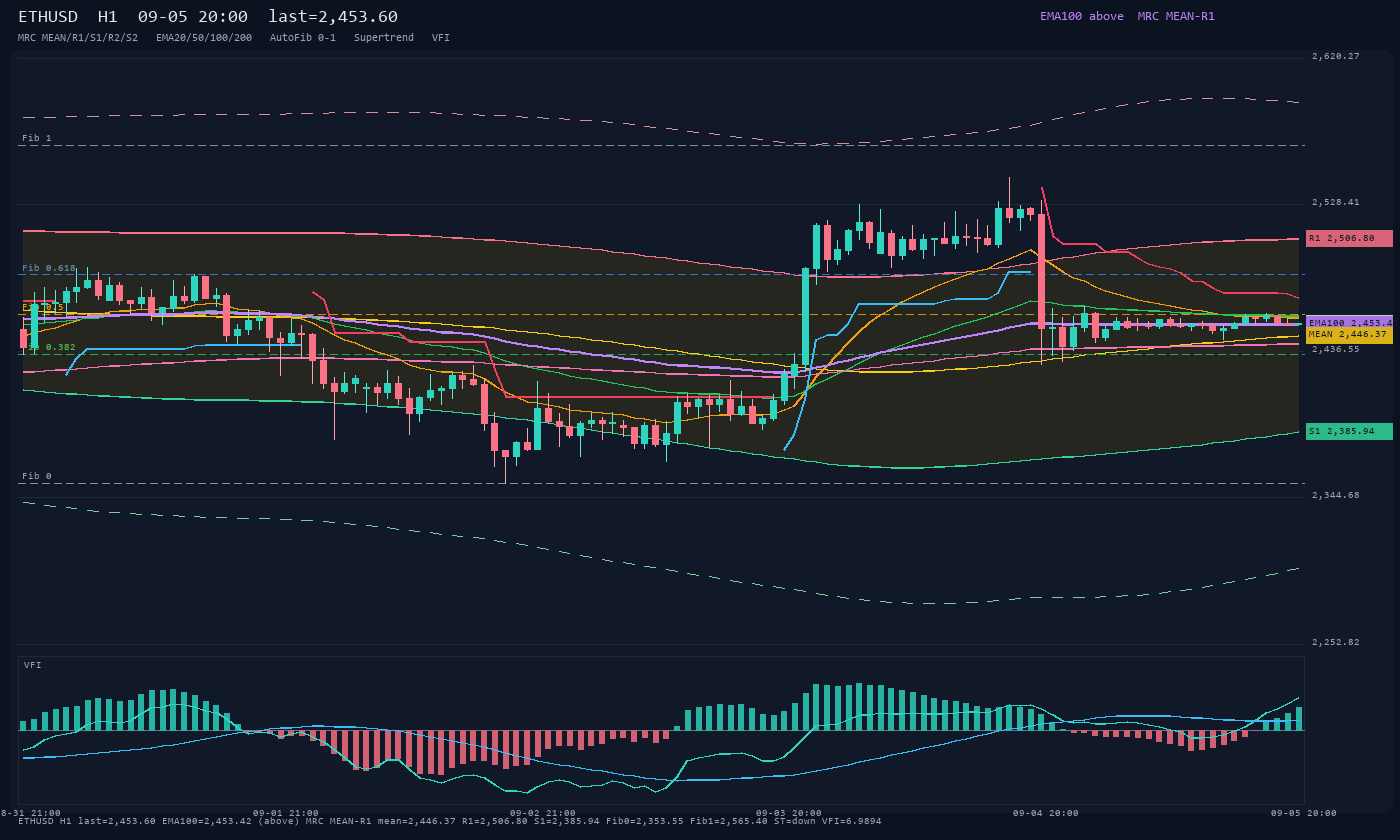Click the '09-05 20:00' time axis label

(1303, 813)
